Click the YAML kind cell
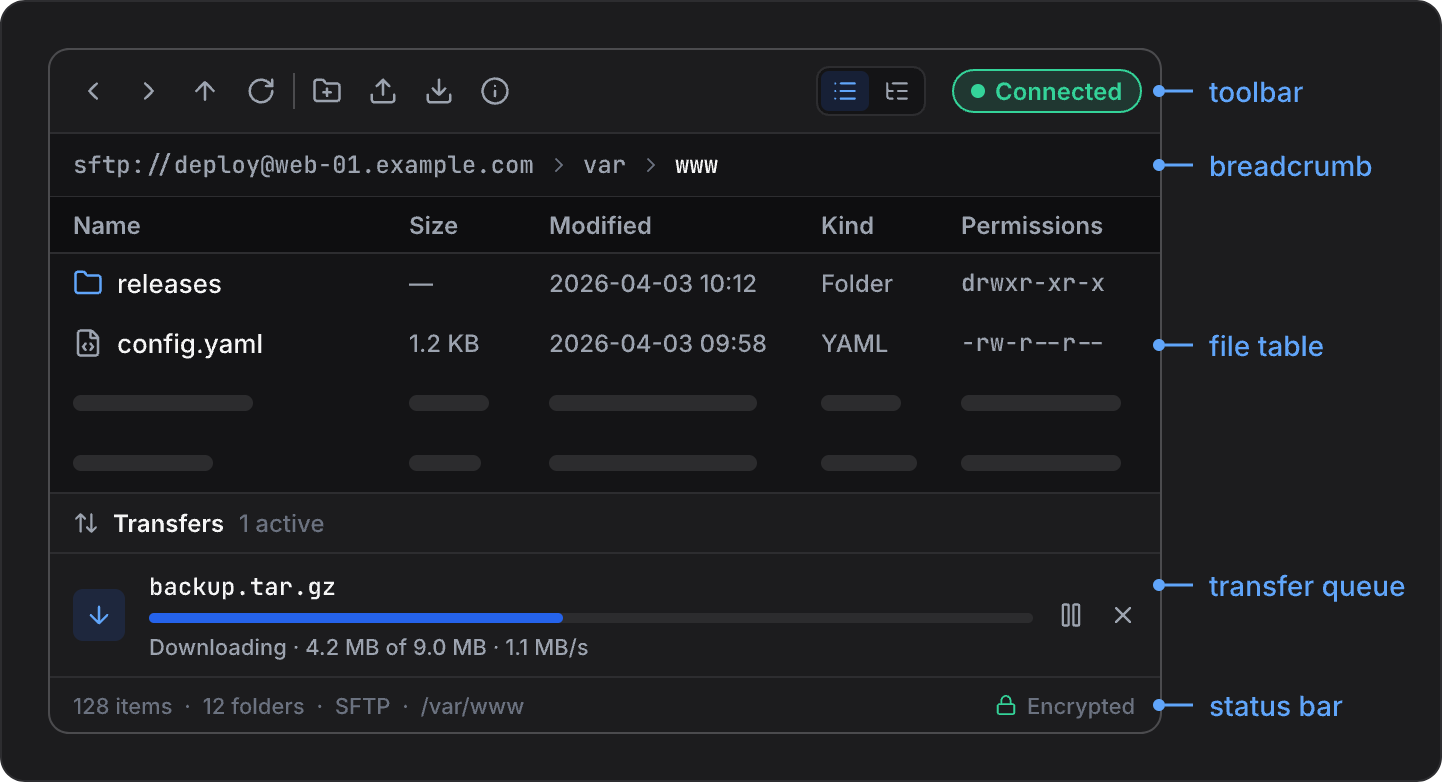1442x782 pixels. (x=854, y=344)
